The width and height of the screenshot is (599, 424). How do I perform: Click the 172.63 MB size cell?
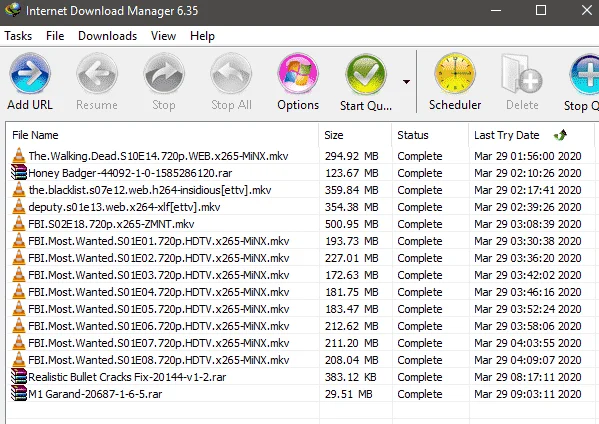pos(351,275)
